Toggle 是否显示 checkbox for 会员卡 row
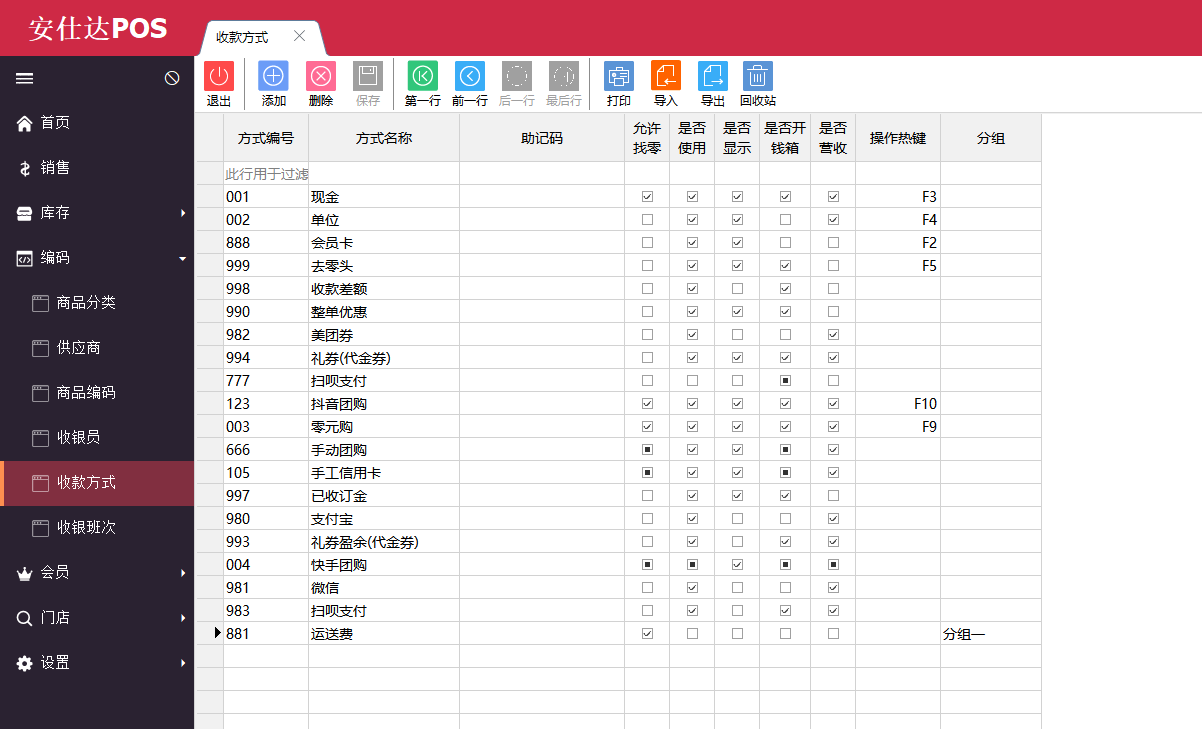 pyautogui.click(x=737, y=242)
